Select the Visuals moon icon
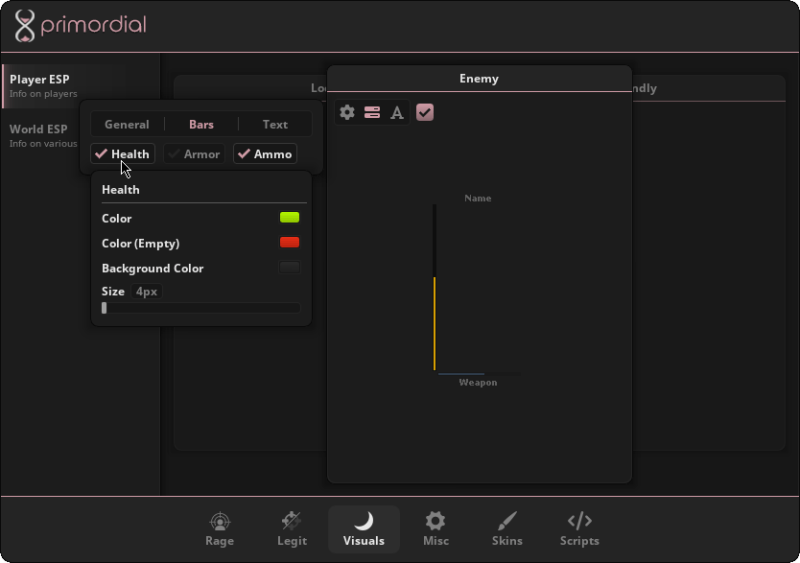The image size is (800, 563). point(364,521)
